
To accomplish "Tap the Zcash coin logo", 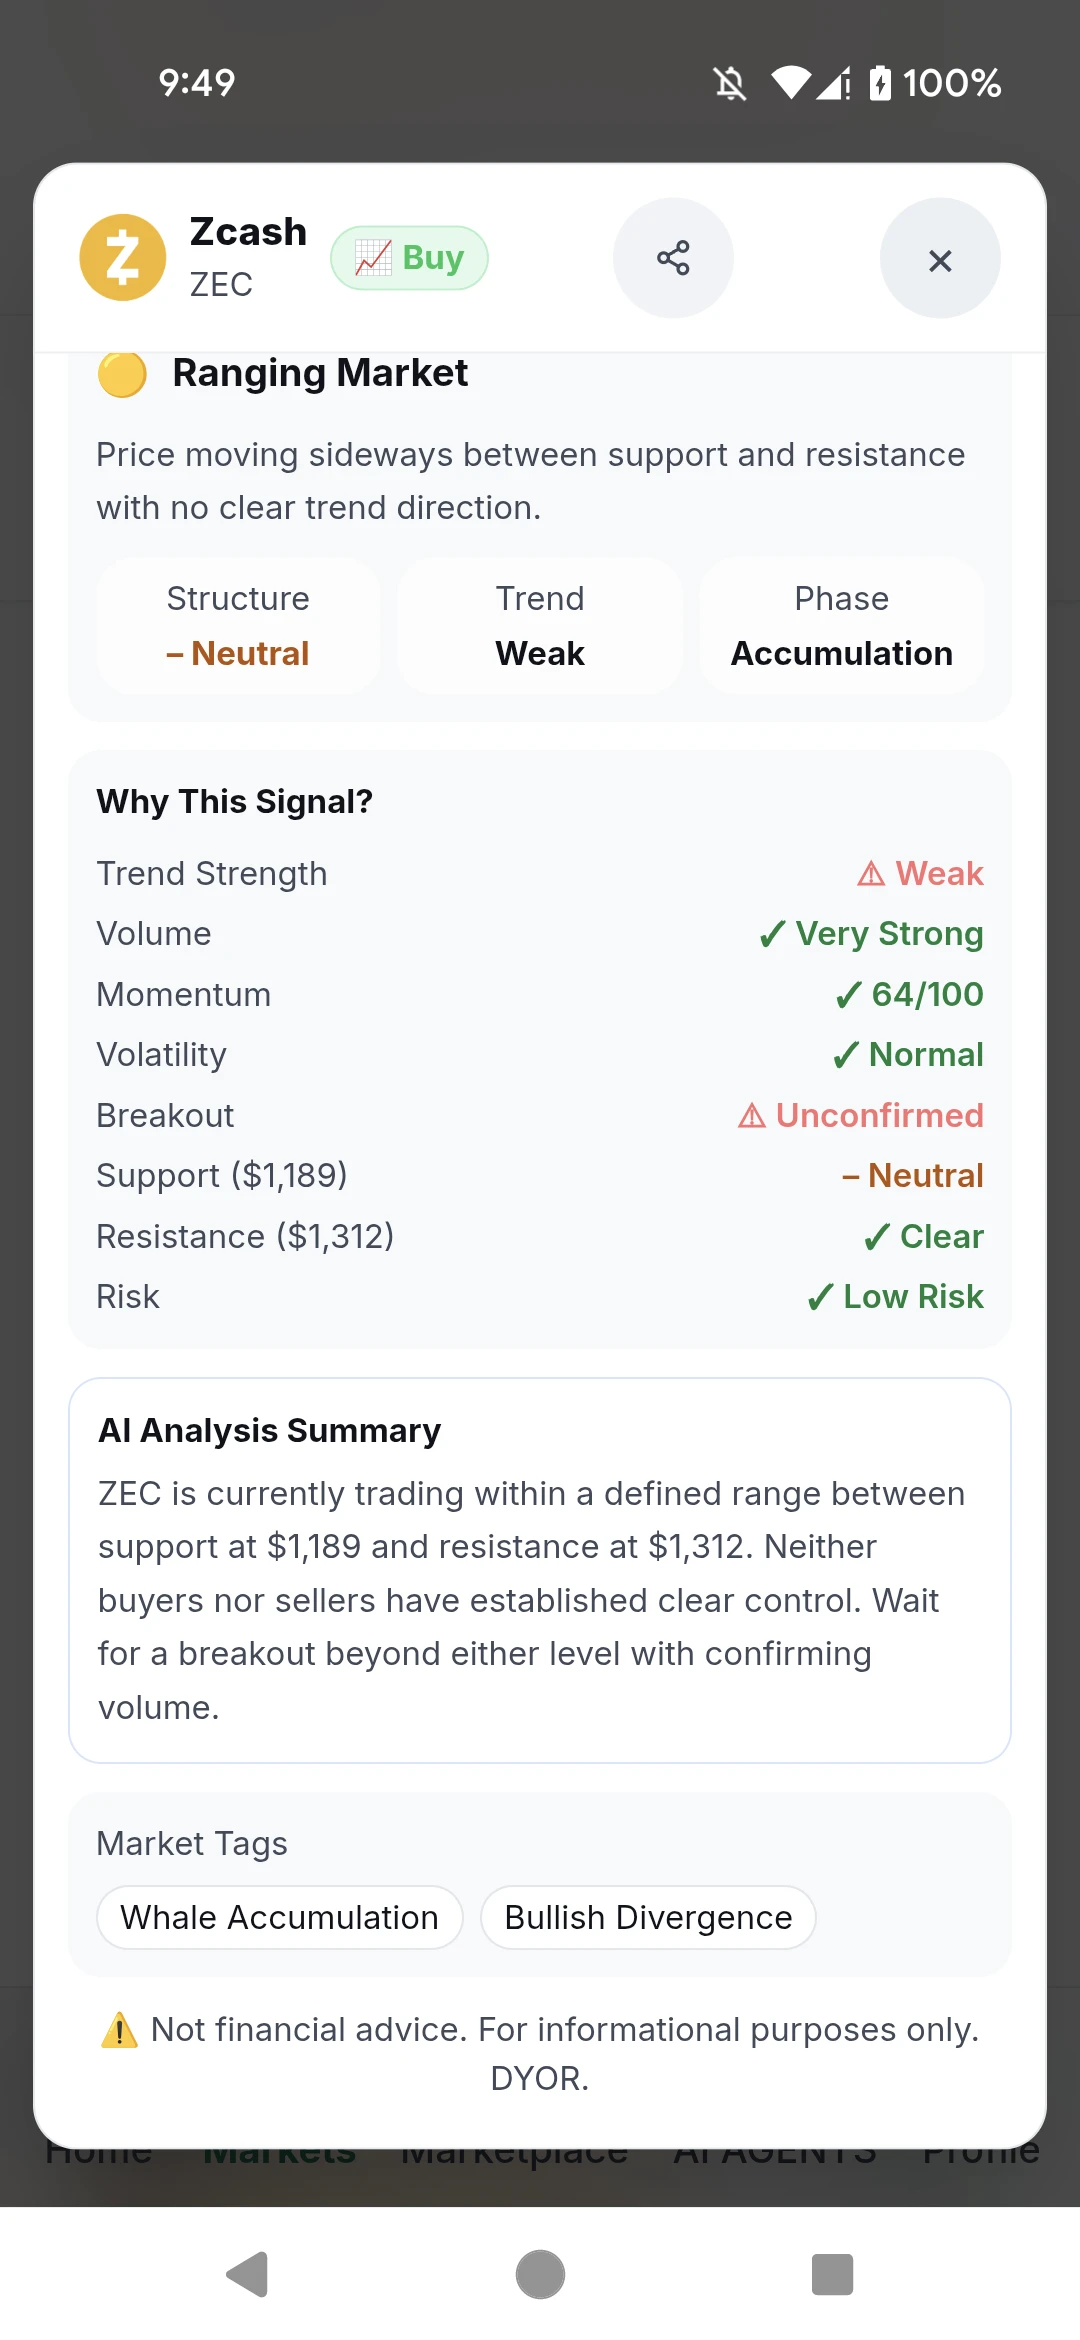I will (123, 258).
